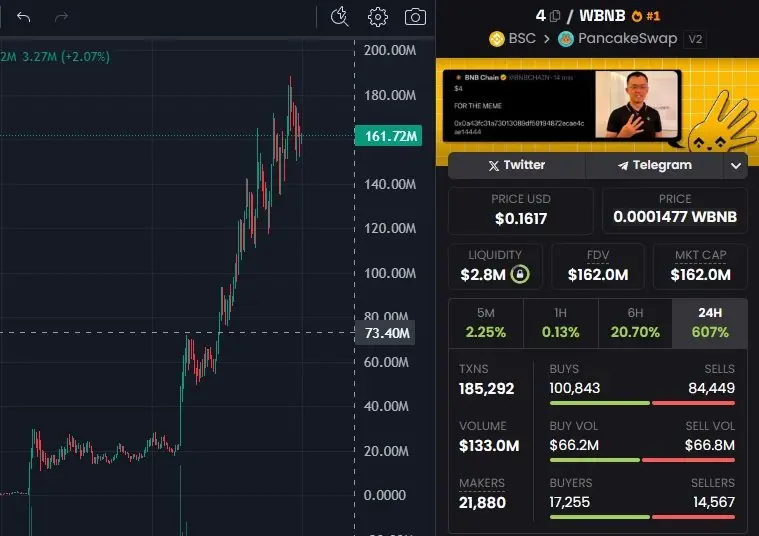Open quick search lightning icon
759x536 pixels.
click(x=339, y=16)
